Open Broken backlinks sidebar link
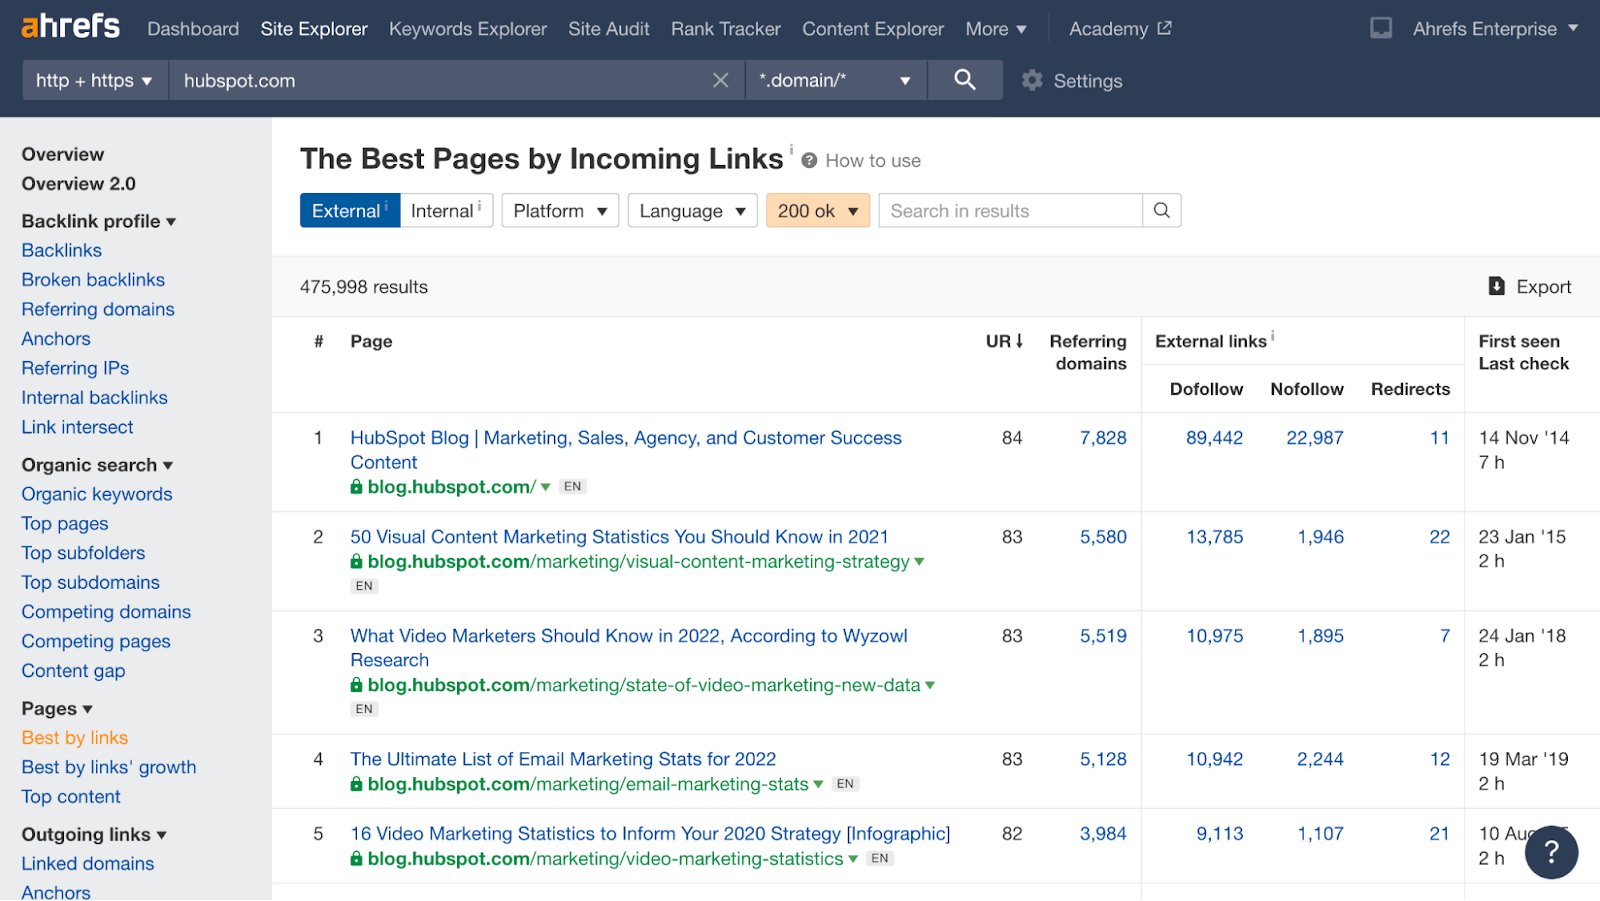 coord(93,280)
